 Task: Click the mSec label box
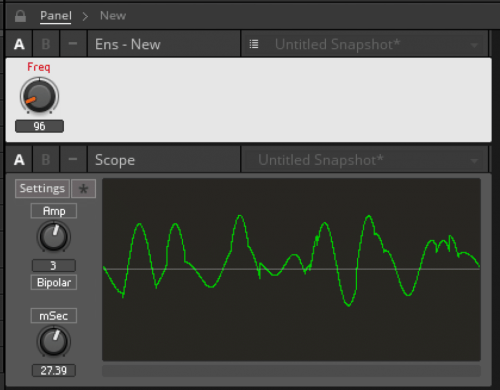[54, 316]
